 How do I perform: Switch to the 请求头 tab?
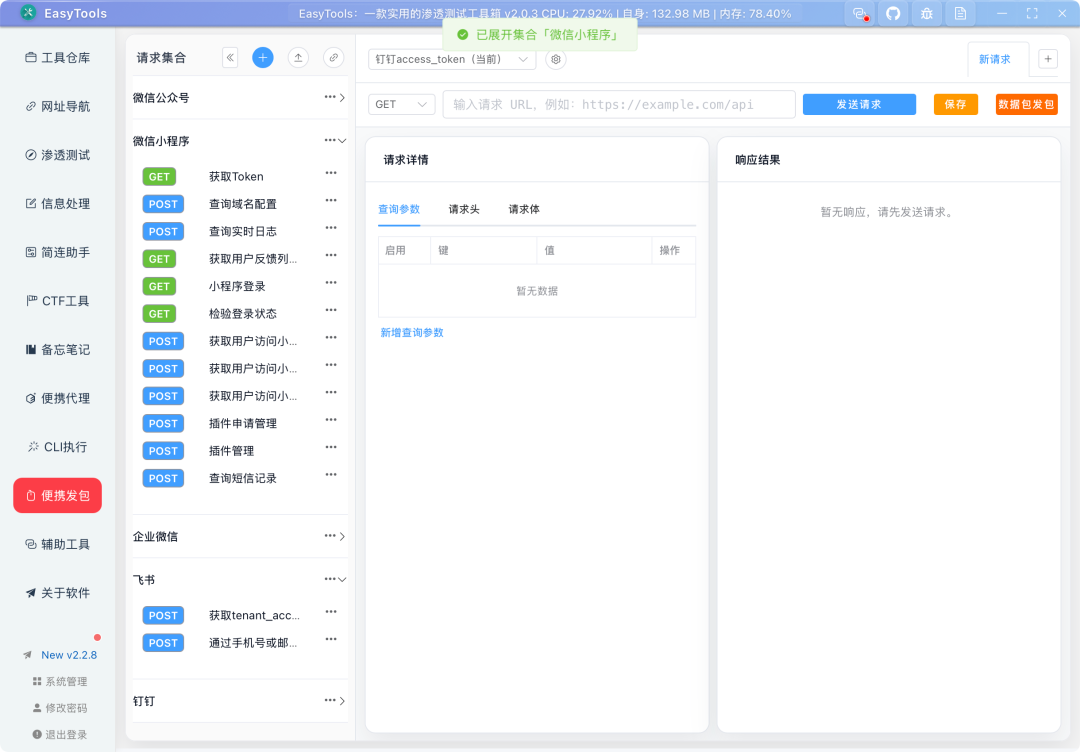tap(464, 209)
